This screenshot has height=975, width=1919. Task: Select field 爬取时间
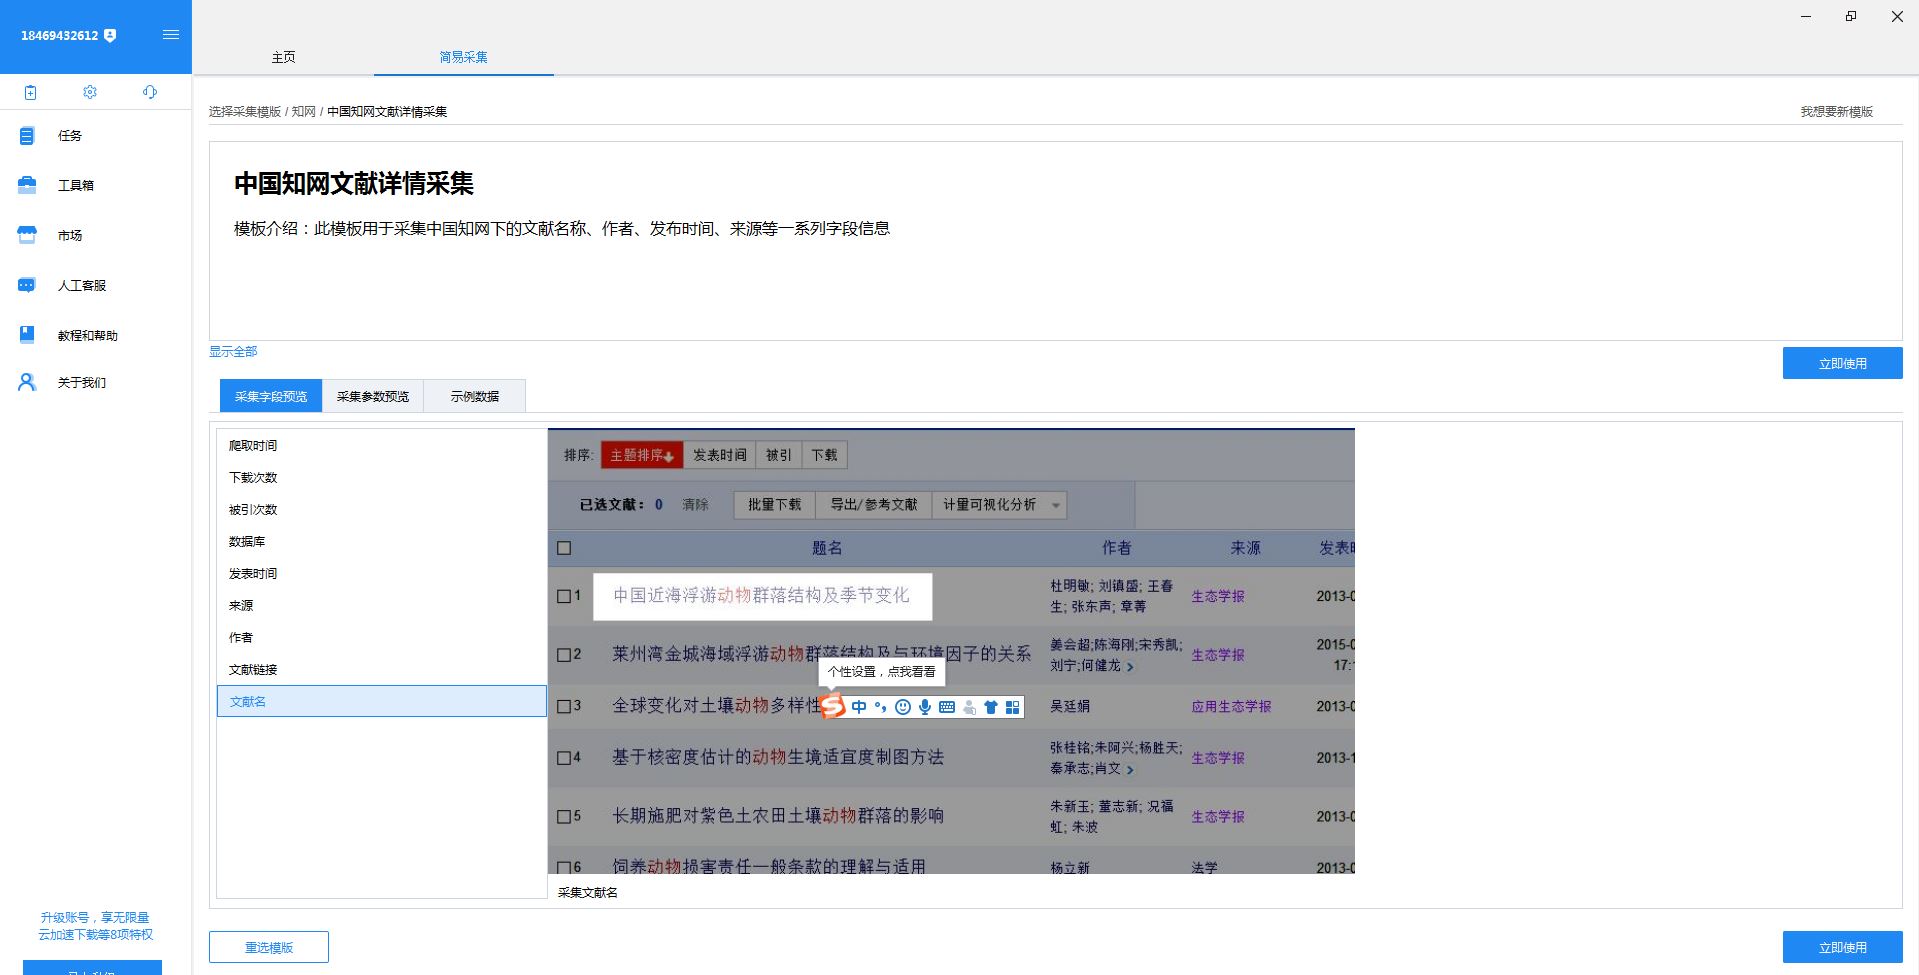coord(382,445)
